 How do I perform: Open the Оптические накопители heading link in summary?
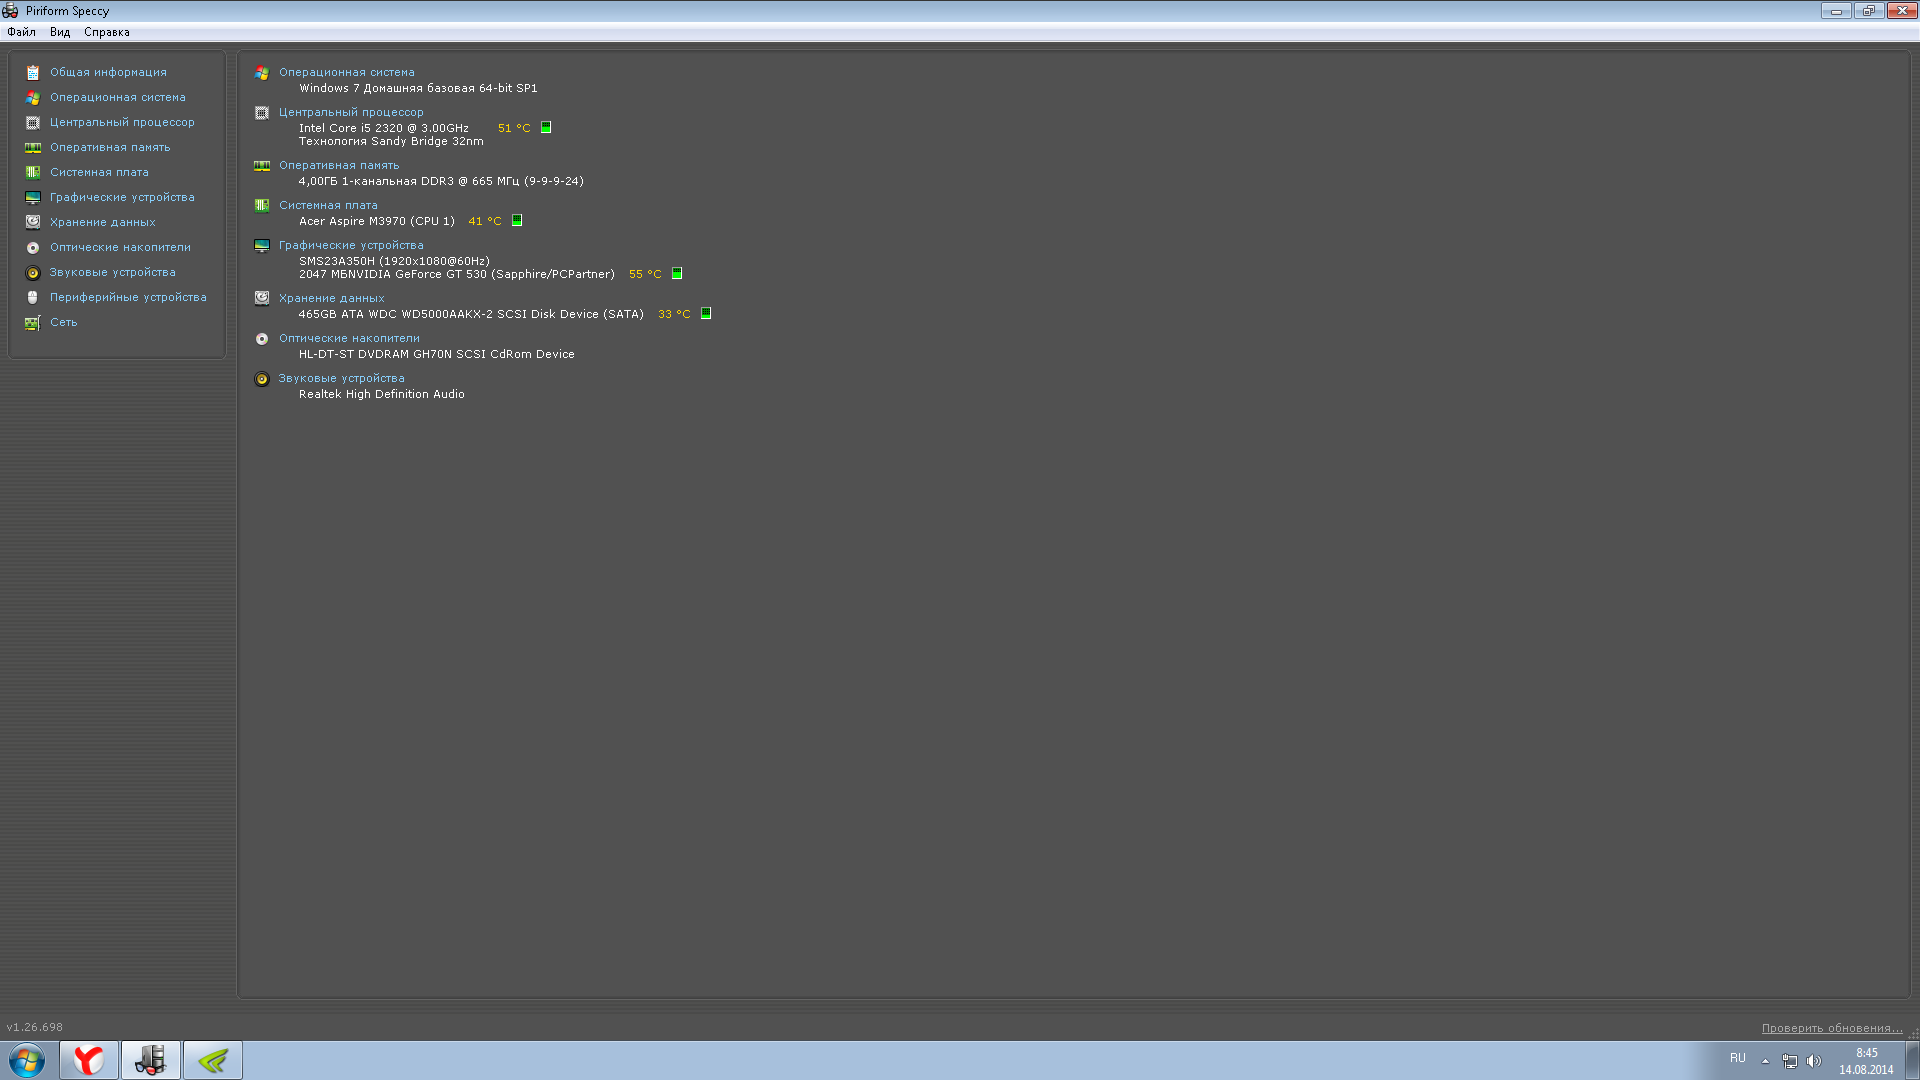tap(349, 338)
